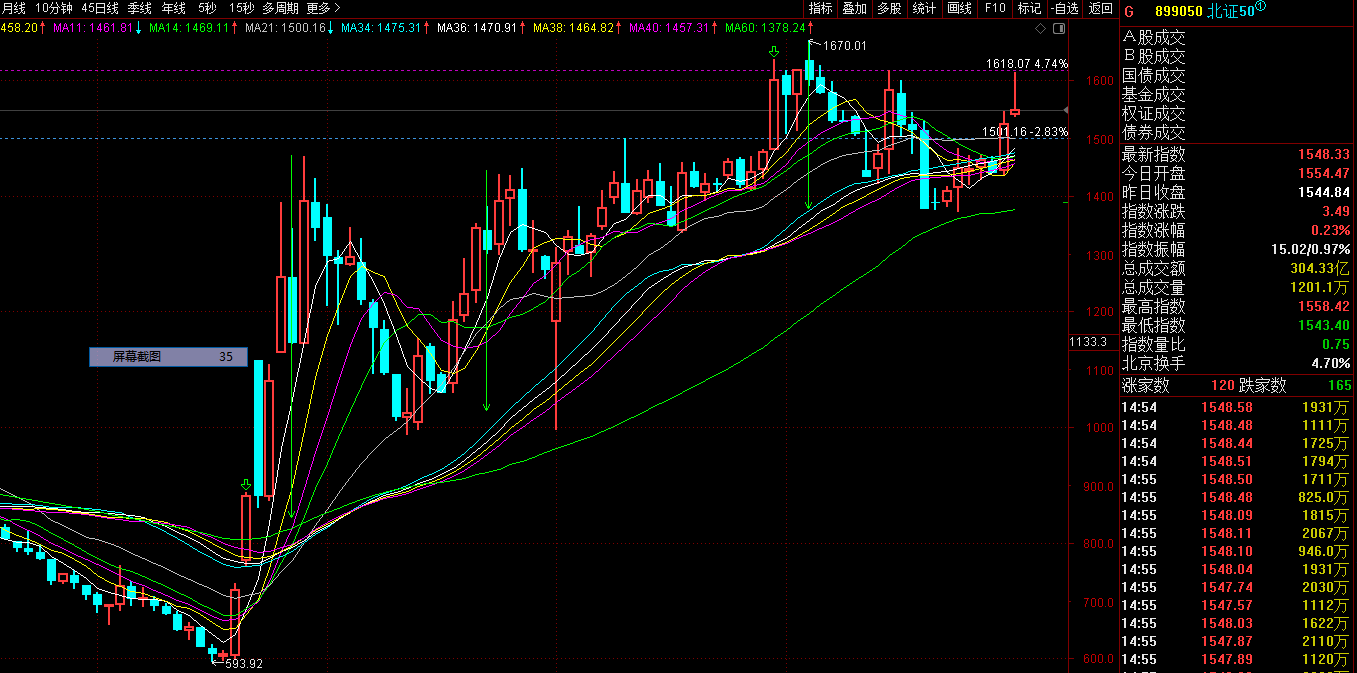Click the circled 1 next to 北证50

point(1261,7)
